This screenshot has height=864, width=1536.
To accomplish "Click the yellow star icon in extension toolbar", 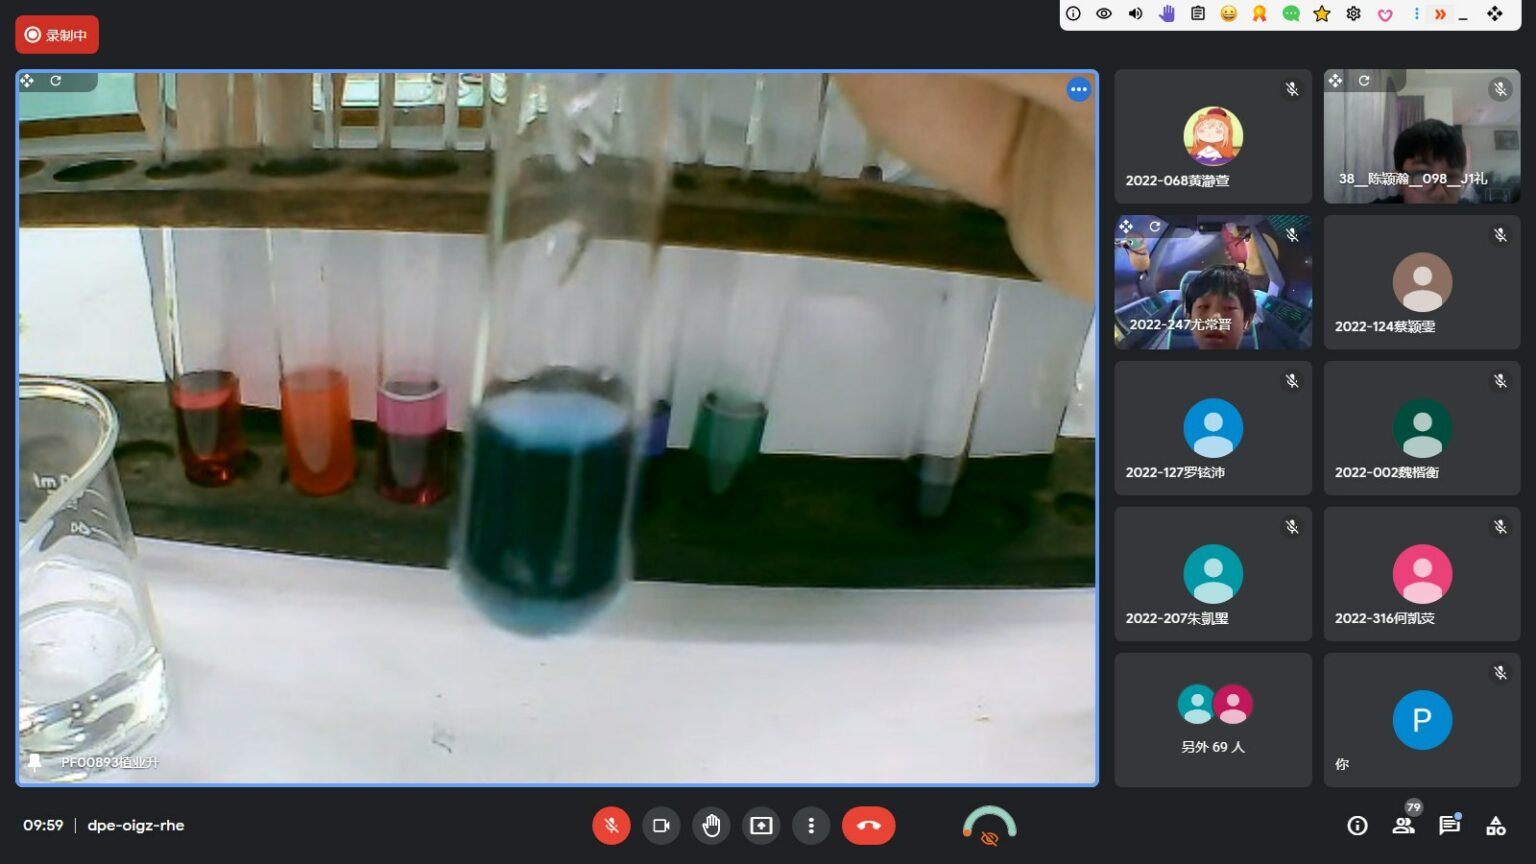I will (x=1321, y=14).
